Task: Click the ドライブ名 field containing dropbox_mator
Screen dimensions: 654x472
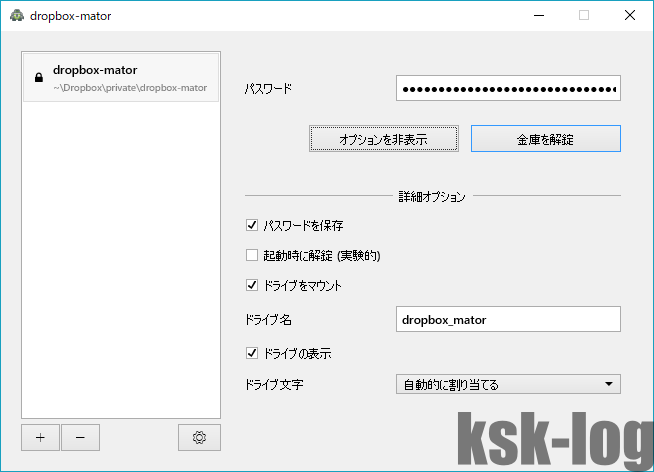Action: [508, 320]
